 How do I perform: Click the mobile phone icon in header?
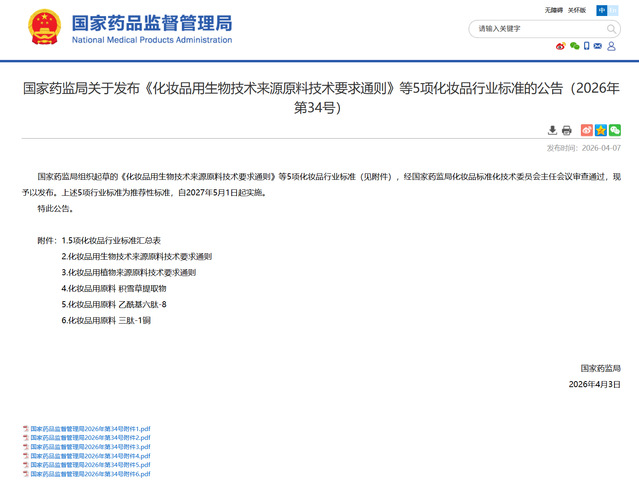coord(587,46)
